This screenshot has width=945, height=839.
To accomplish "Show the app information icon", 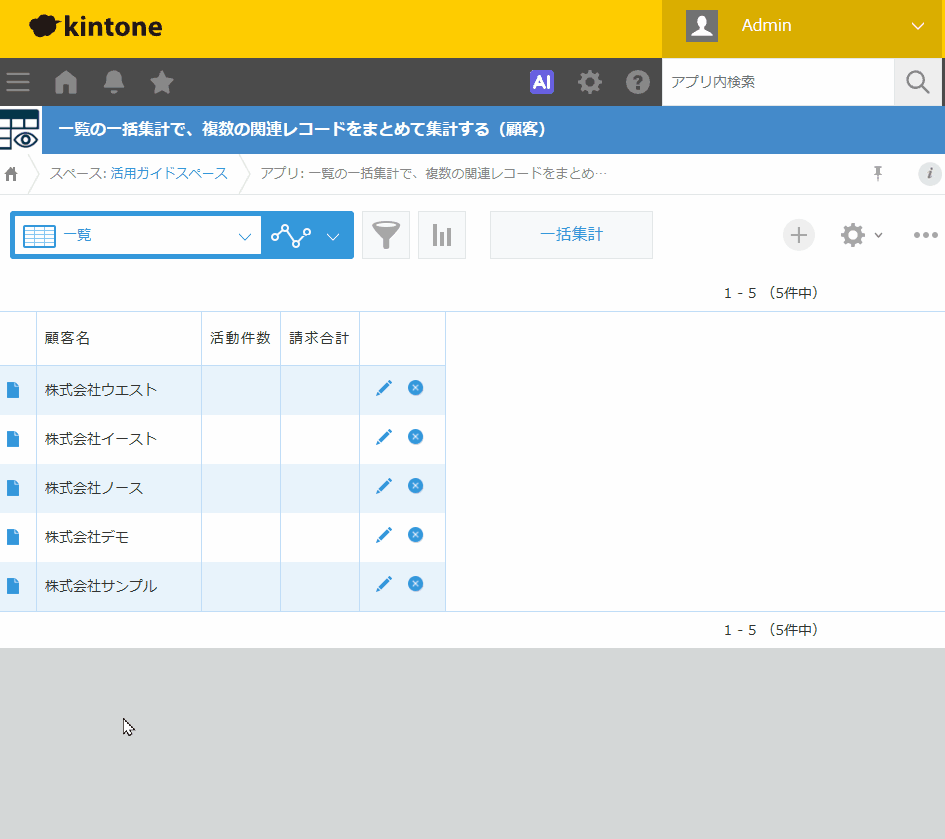I will (930, 174).
